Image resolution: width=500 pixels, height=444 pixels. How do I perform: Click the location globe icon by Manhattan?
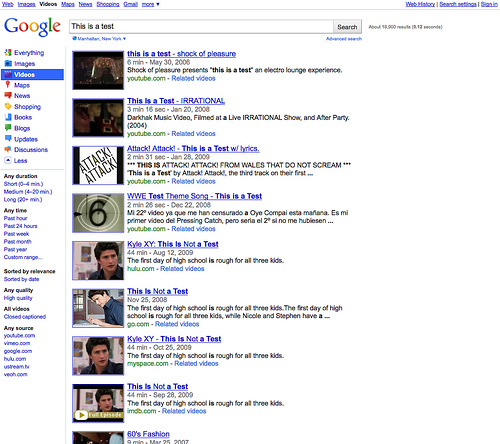pyautogui.click(x=75, y=38)
